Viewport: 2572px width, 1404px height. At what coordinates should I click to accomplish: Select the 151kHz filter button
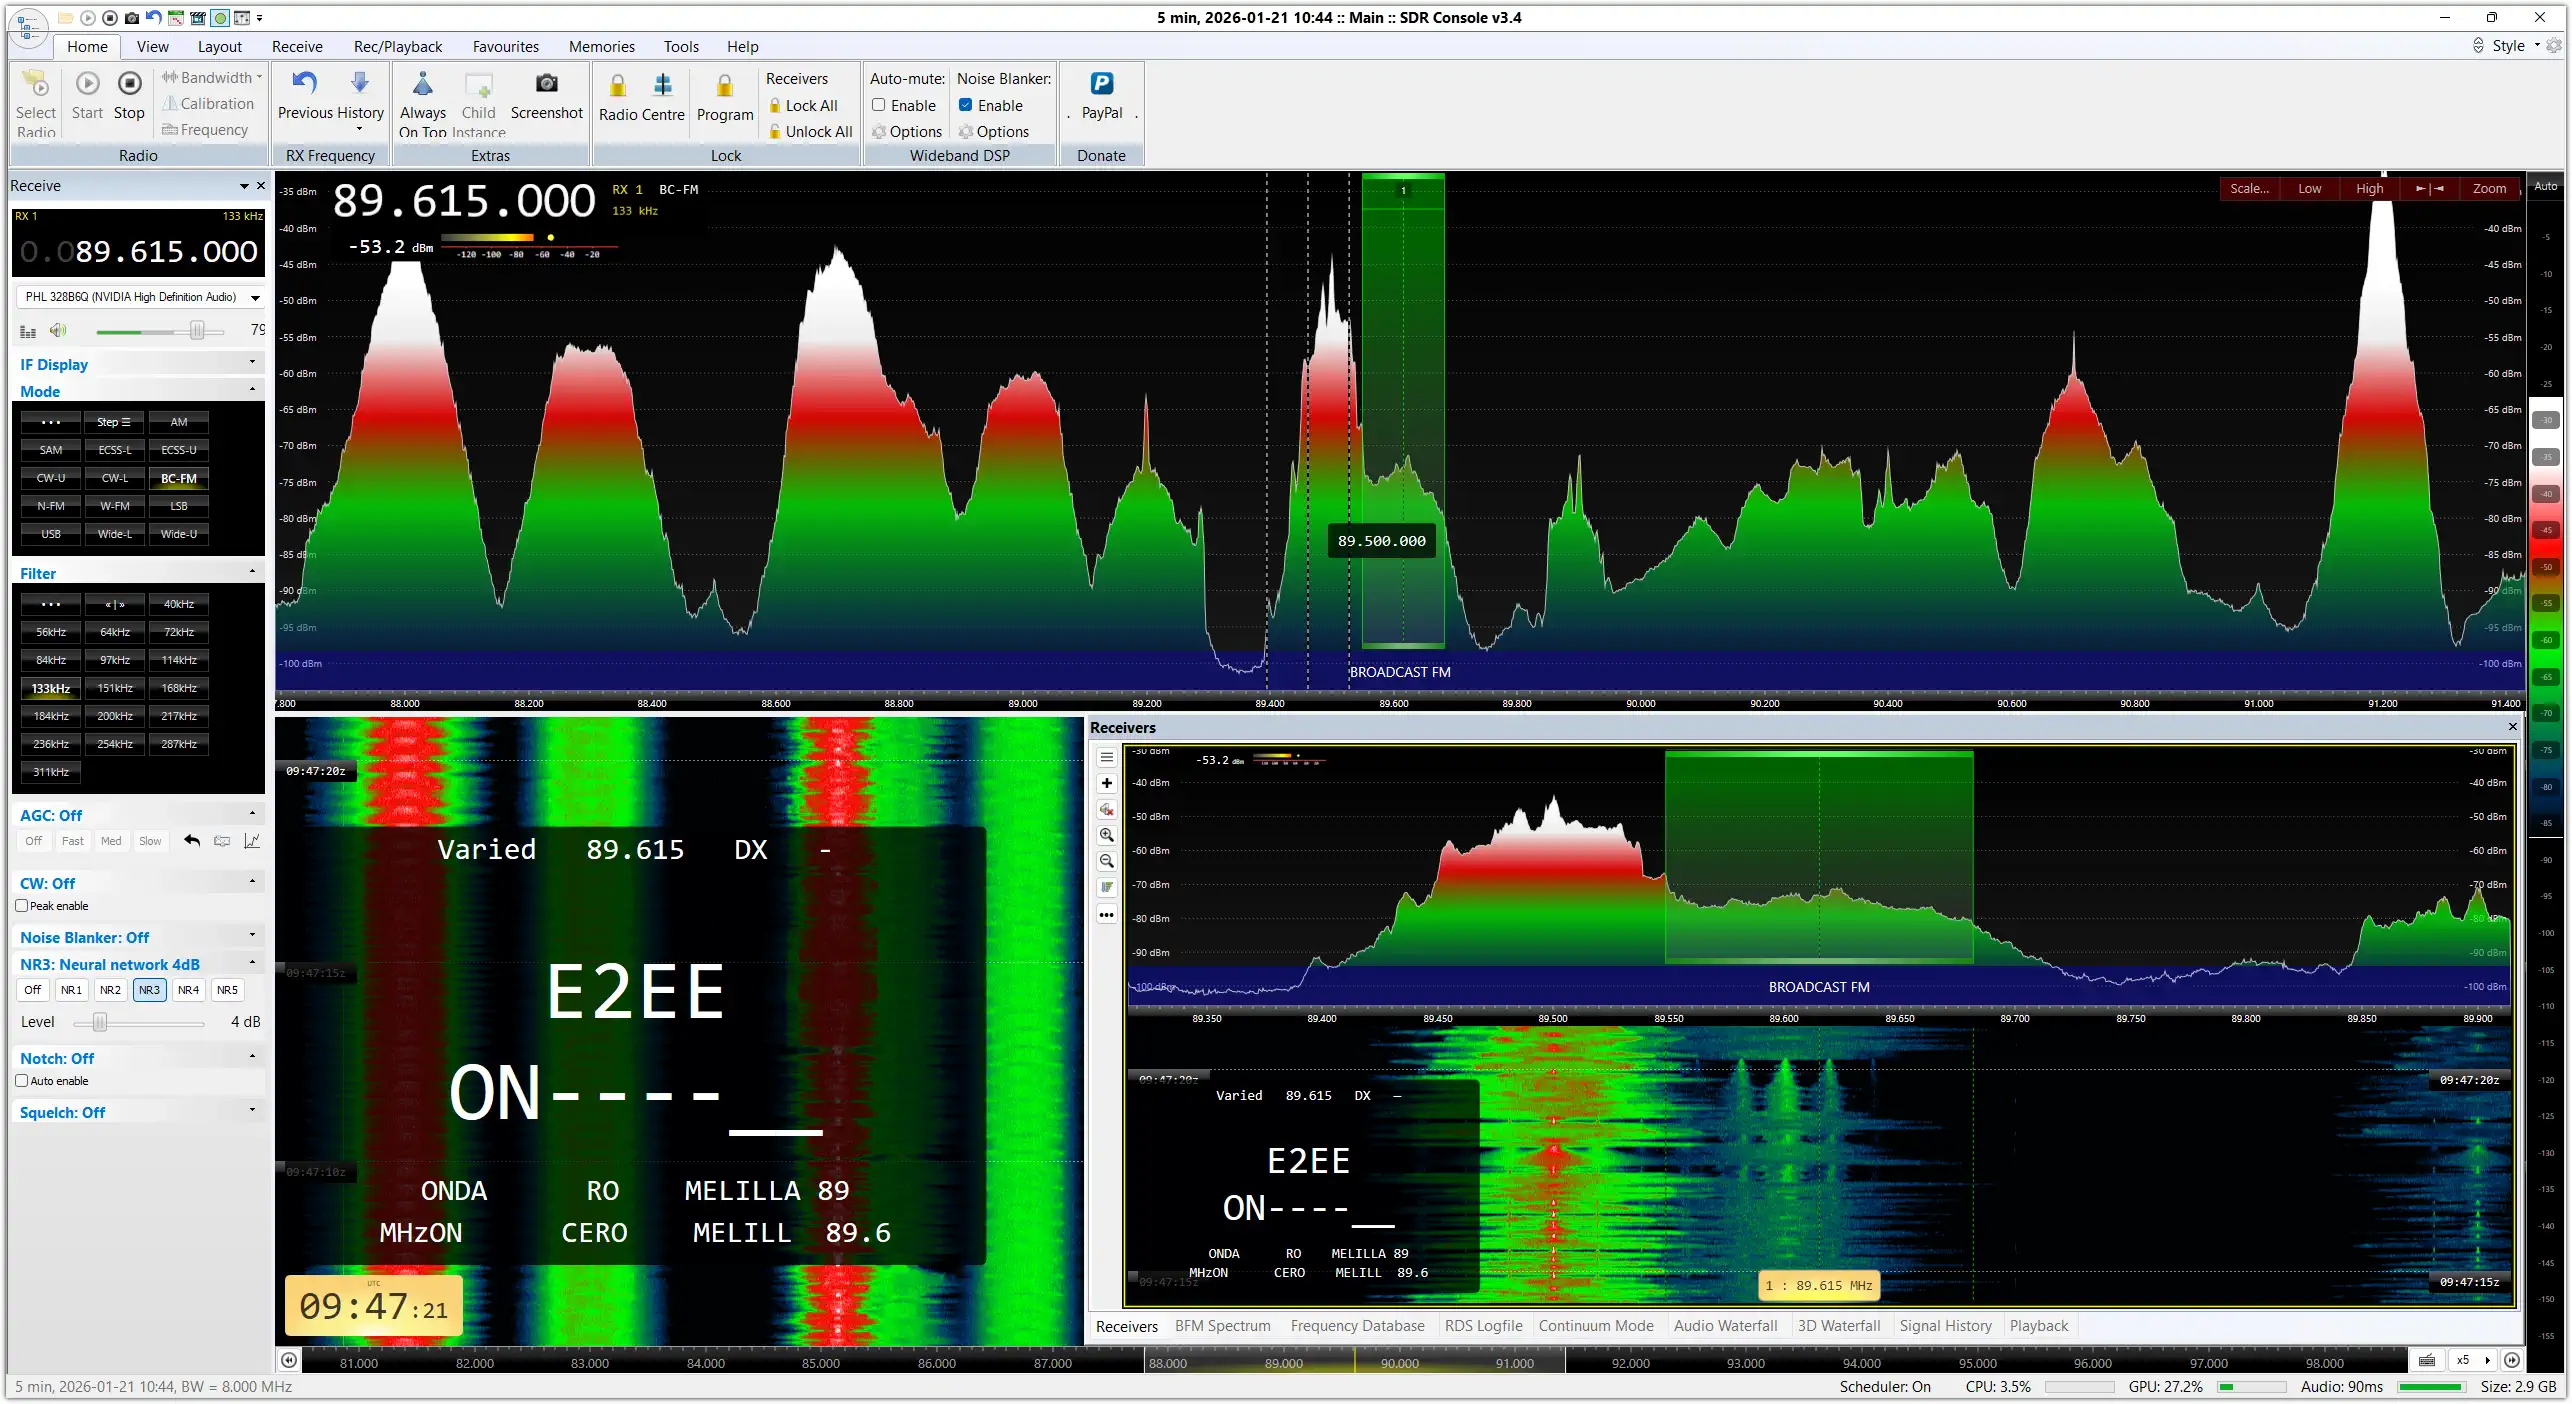click(x=115, y=688)
